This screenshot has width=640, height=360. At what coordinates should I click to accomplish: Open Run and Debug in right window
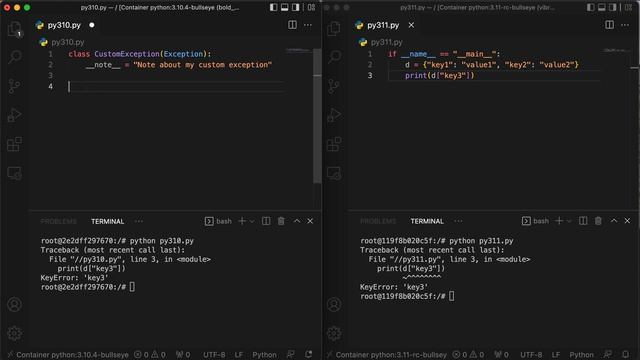[334, 115]
